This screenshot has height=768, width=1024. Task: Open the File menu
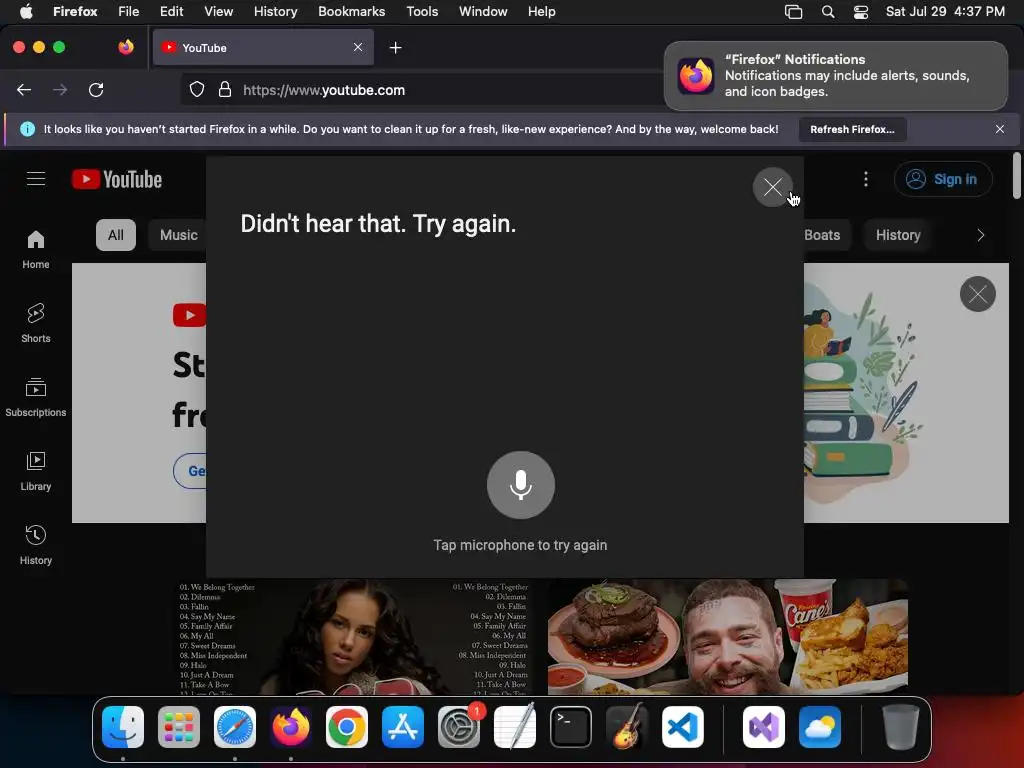point(128,11)
